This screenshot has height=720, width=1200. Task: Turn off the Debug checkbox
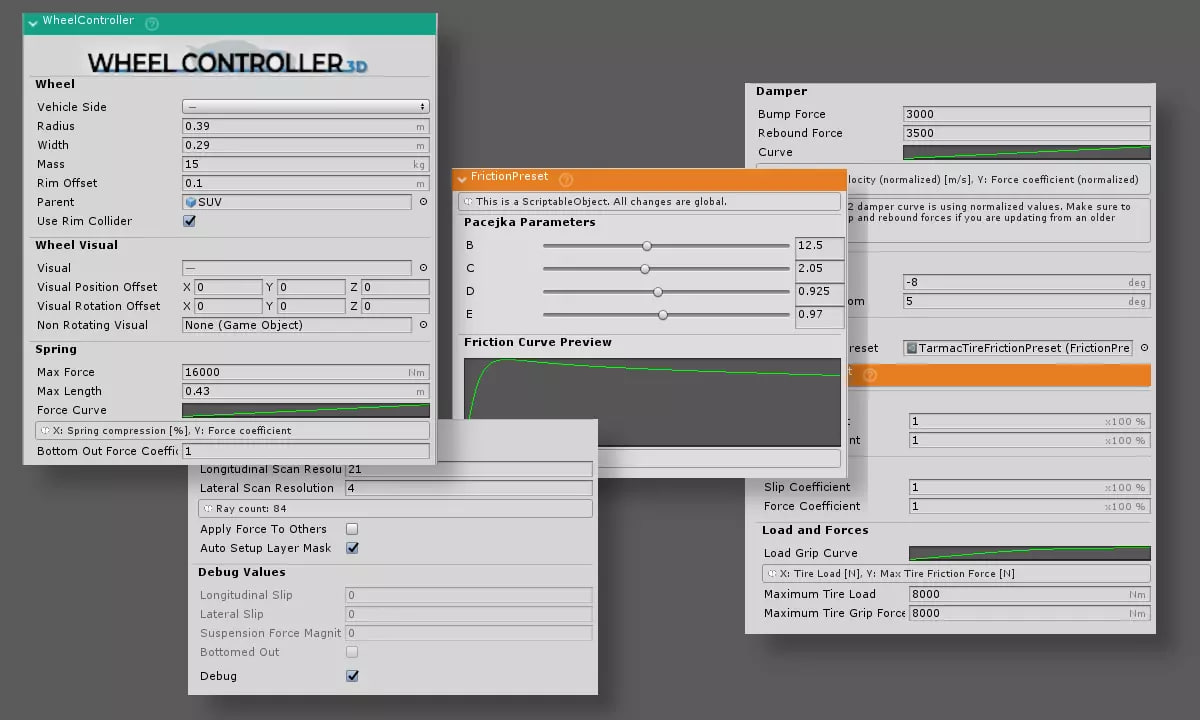tap(352, 676)
